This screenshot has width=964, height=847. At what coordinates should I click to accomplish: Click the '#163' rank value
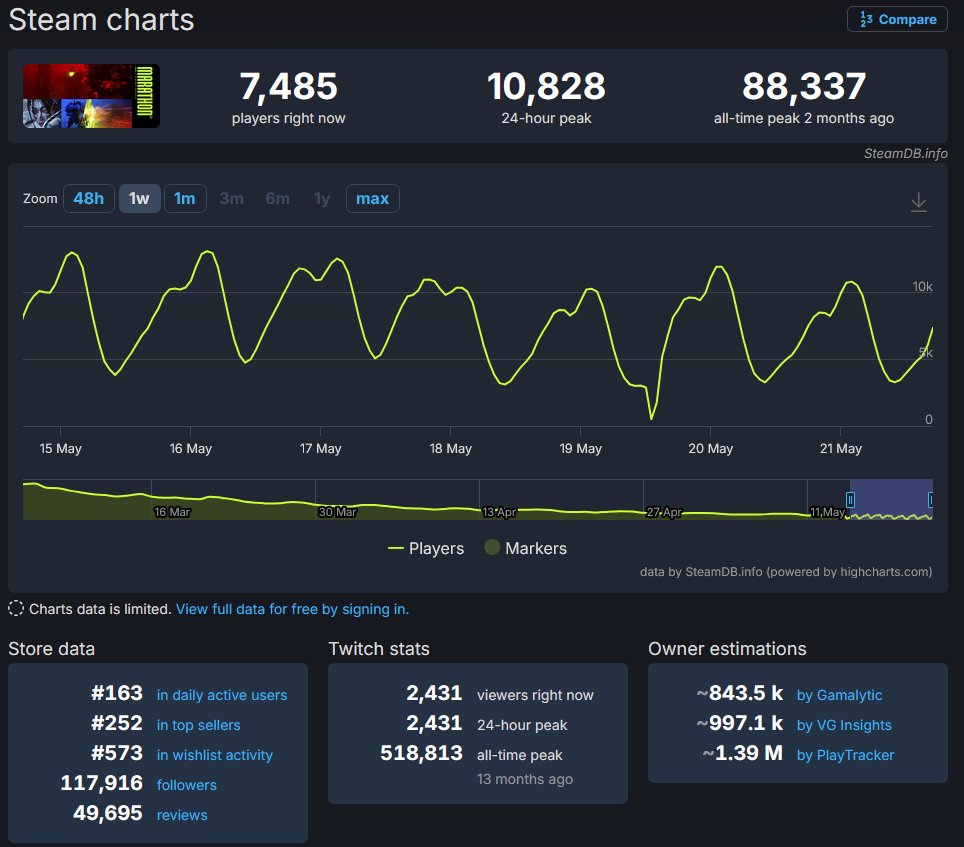pos(117,693)
